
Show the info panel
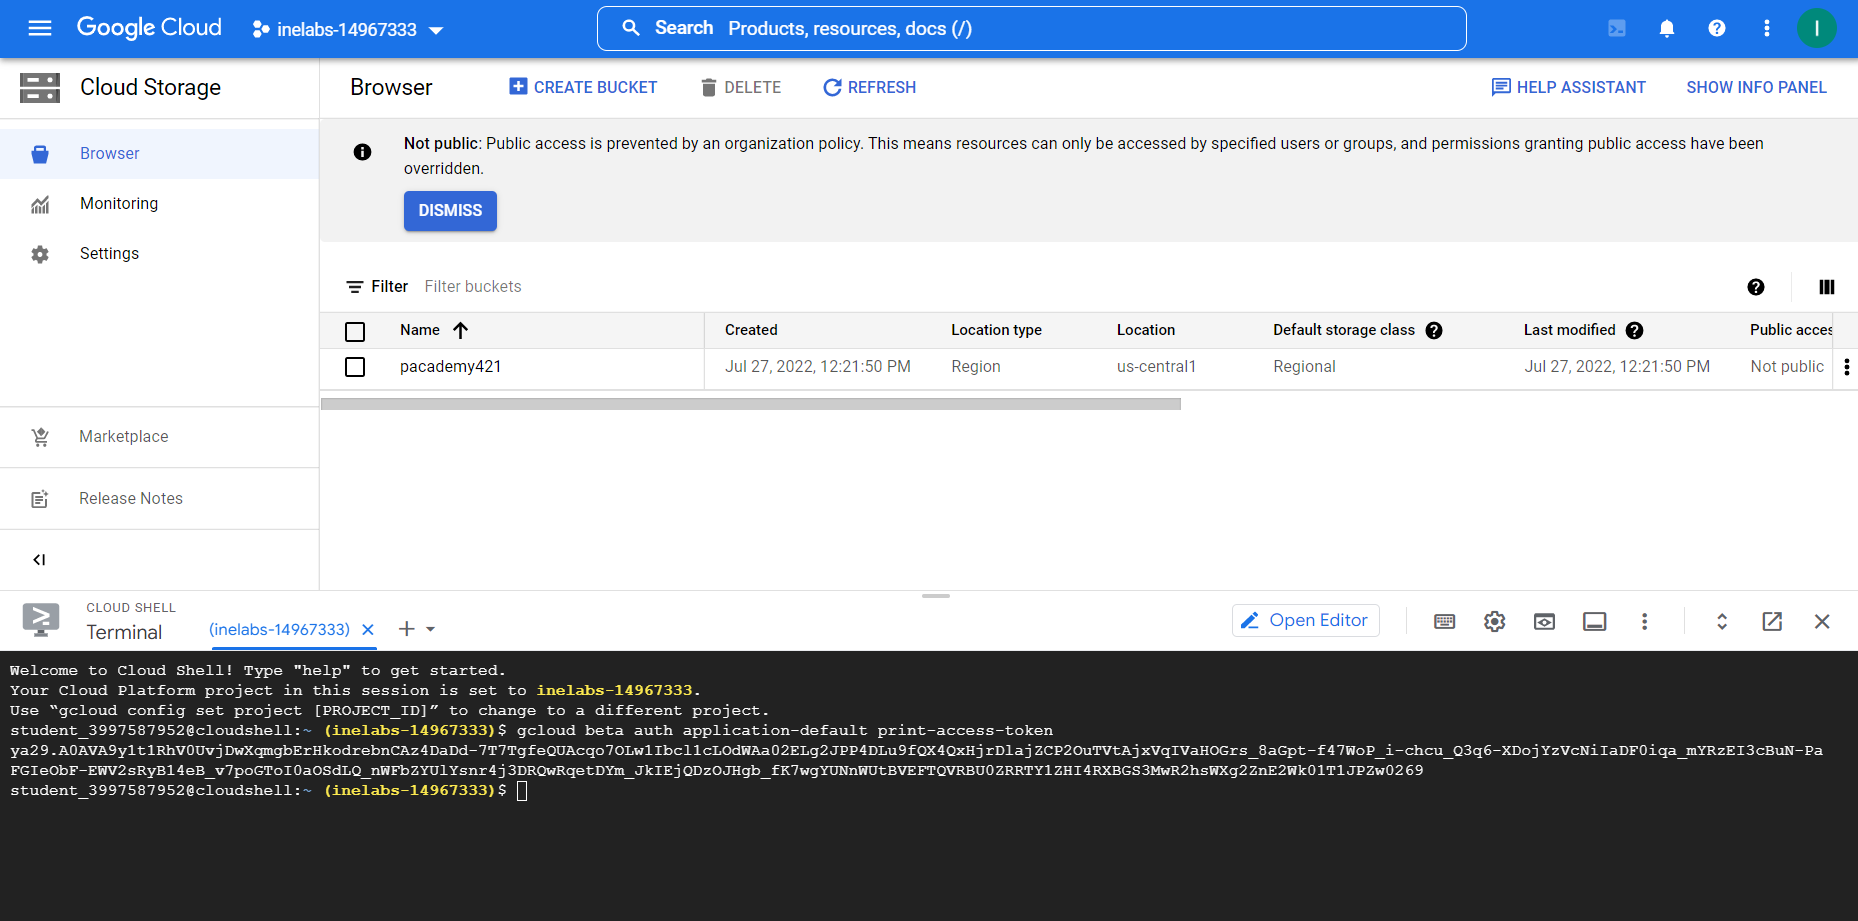click(x=1756, y=88)
